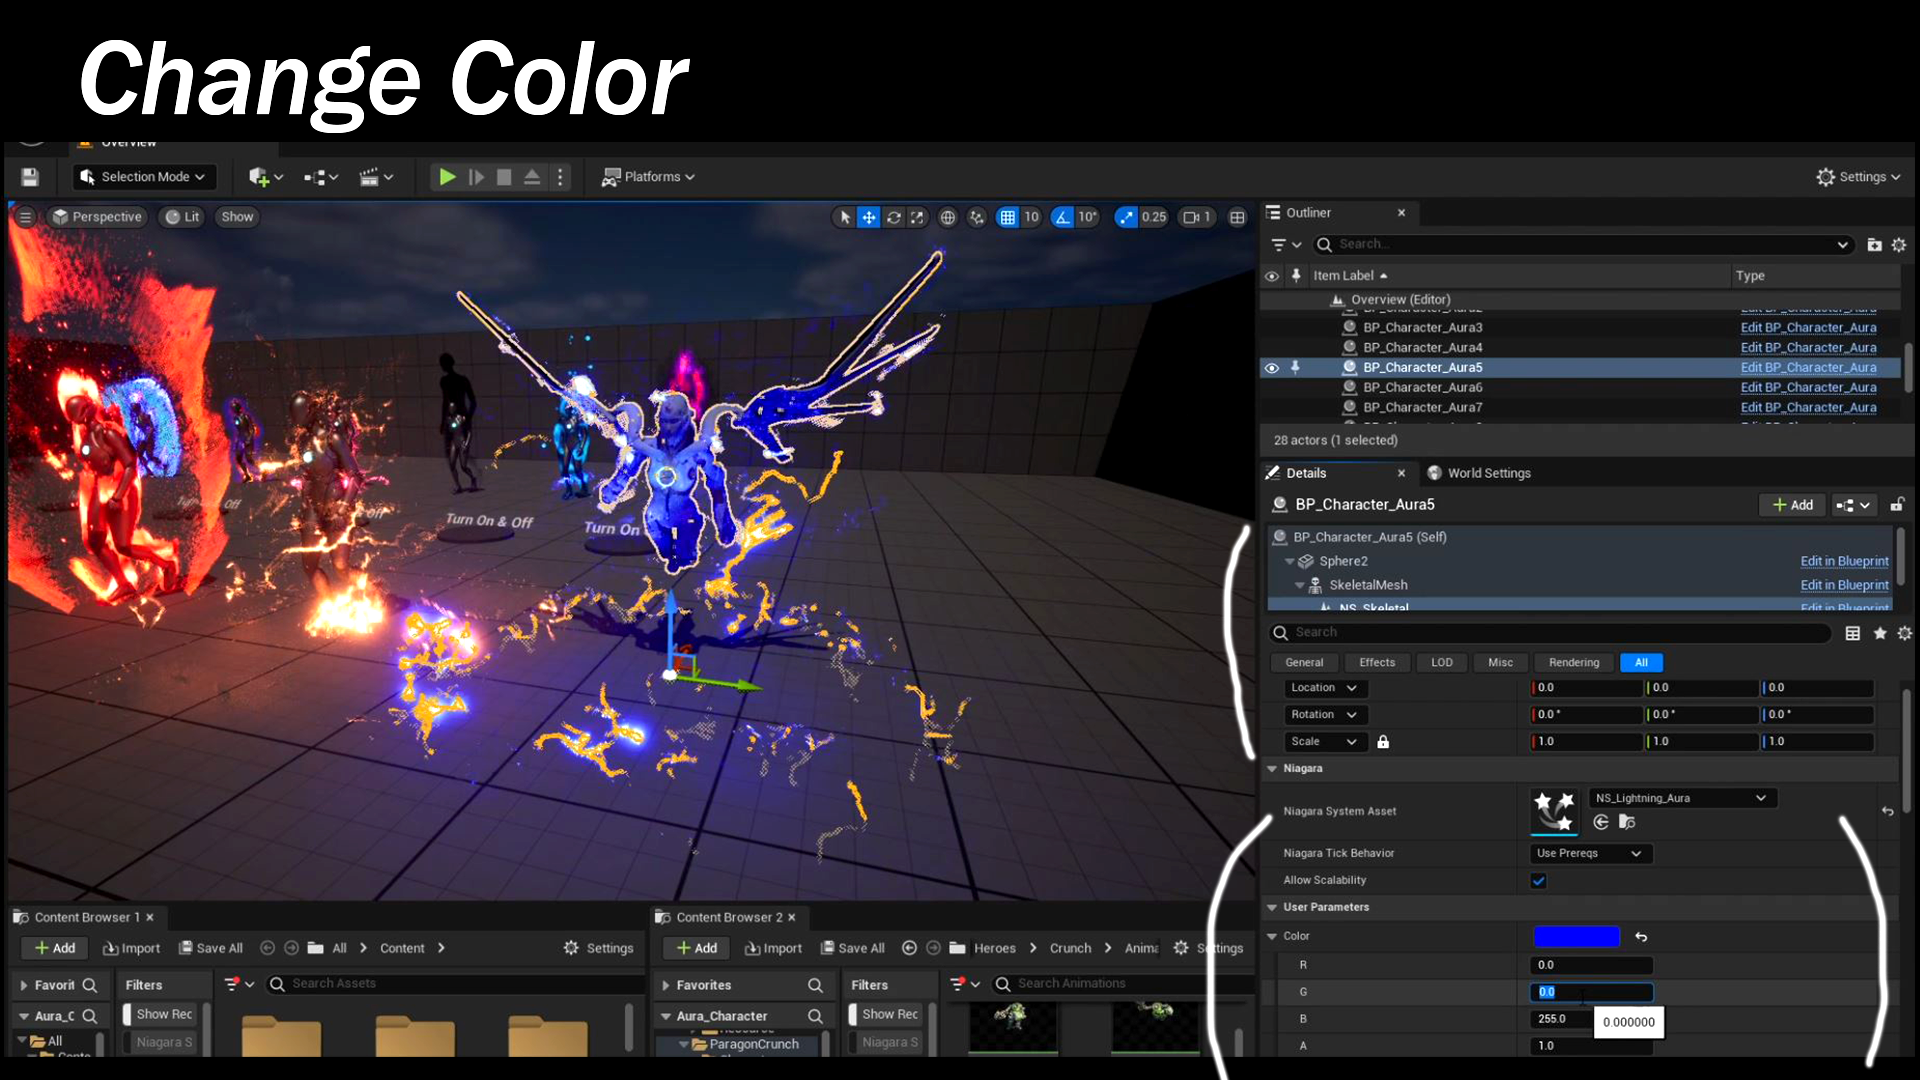Viewport: 1920px width, 1080px height.
Task: Click Edit in Blueprint for Sphere2
Action: point(1843,561)
